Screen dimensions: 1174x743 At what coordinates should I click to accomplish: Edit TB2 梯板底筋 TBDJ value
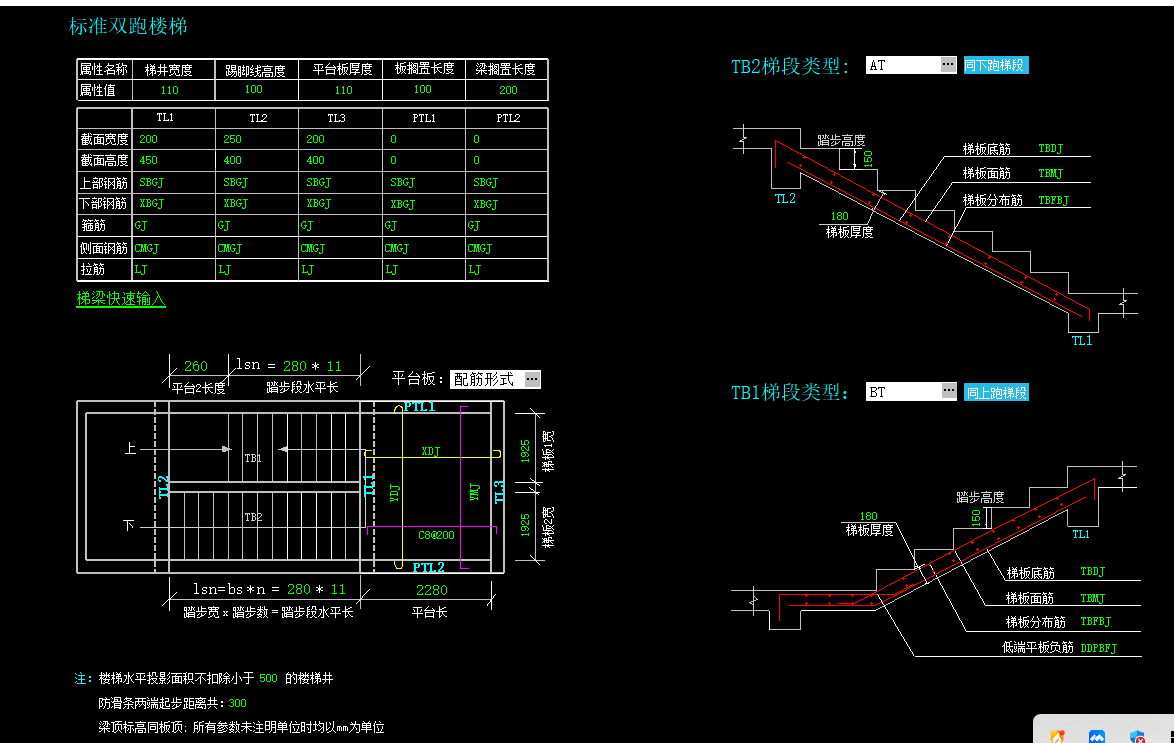[x=1050, y=148]
